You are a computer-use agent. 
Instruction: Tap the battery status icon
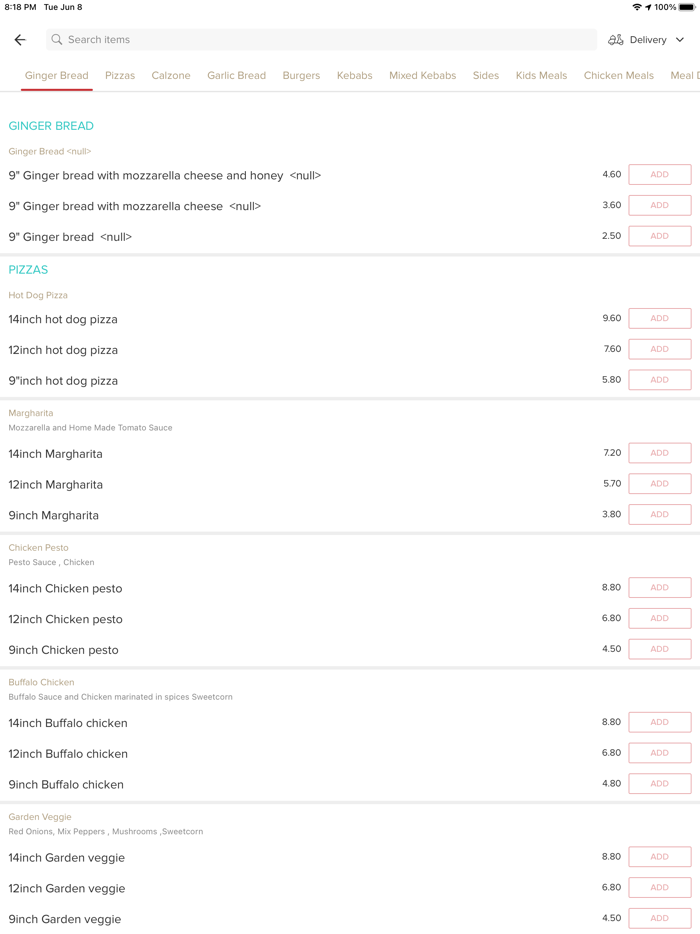click(686, 7)
